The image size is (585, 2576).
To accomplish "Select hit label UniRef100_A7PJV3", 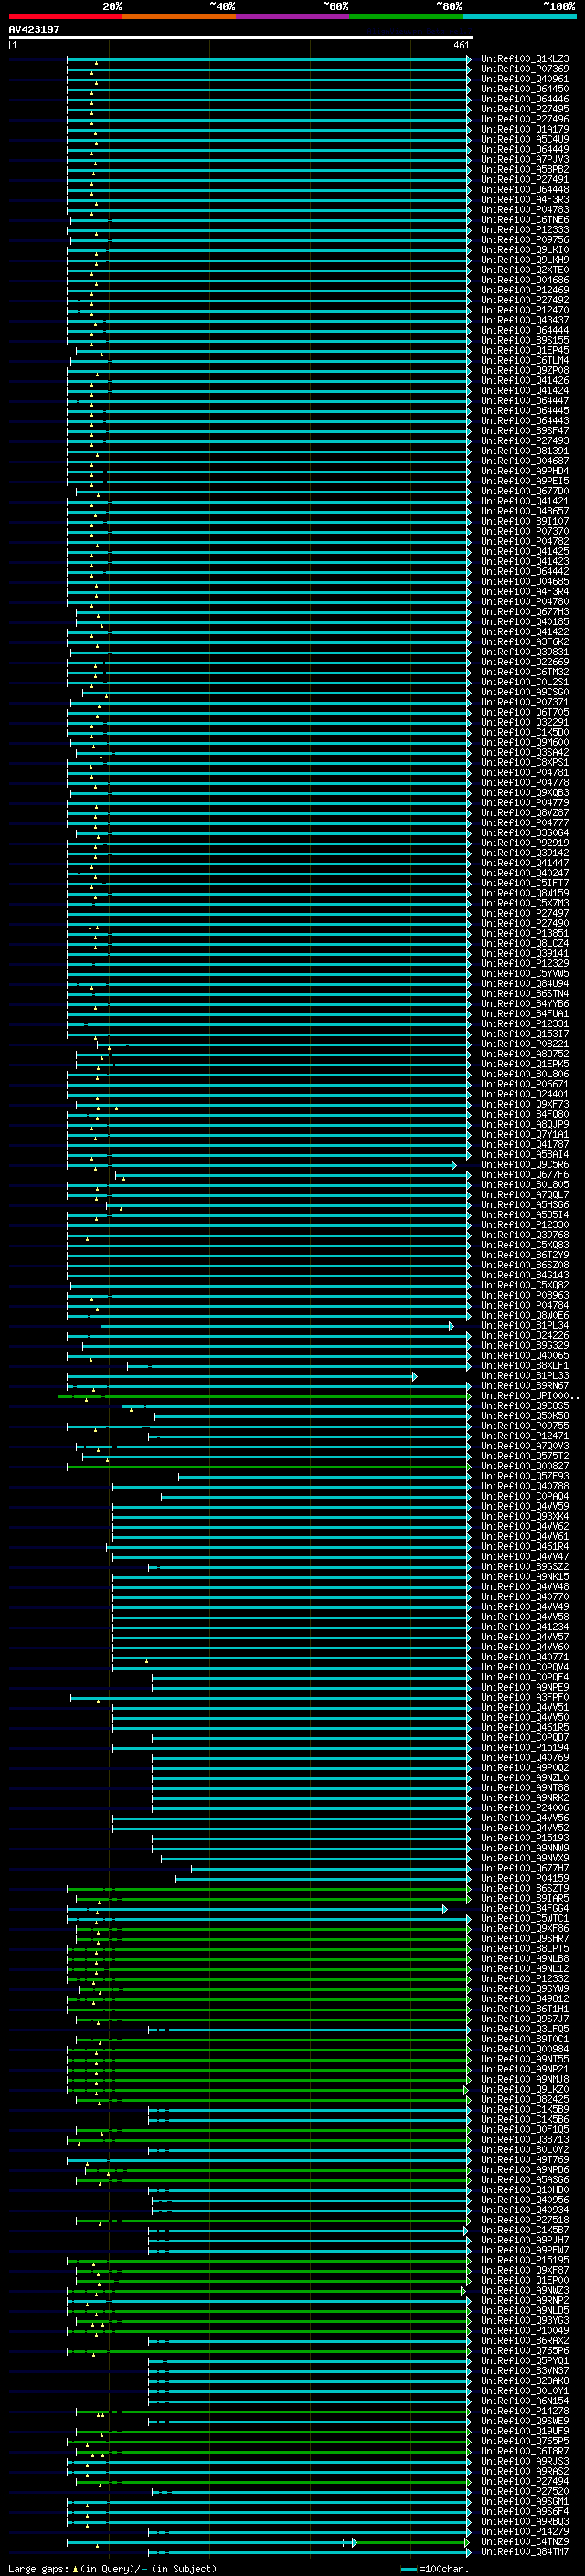I will (x=524, y=159).
